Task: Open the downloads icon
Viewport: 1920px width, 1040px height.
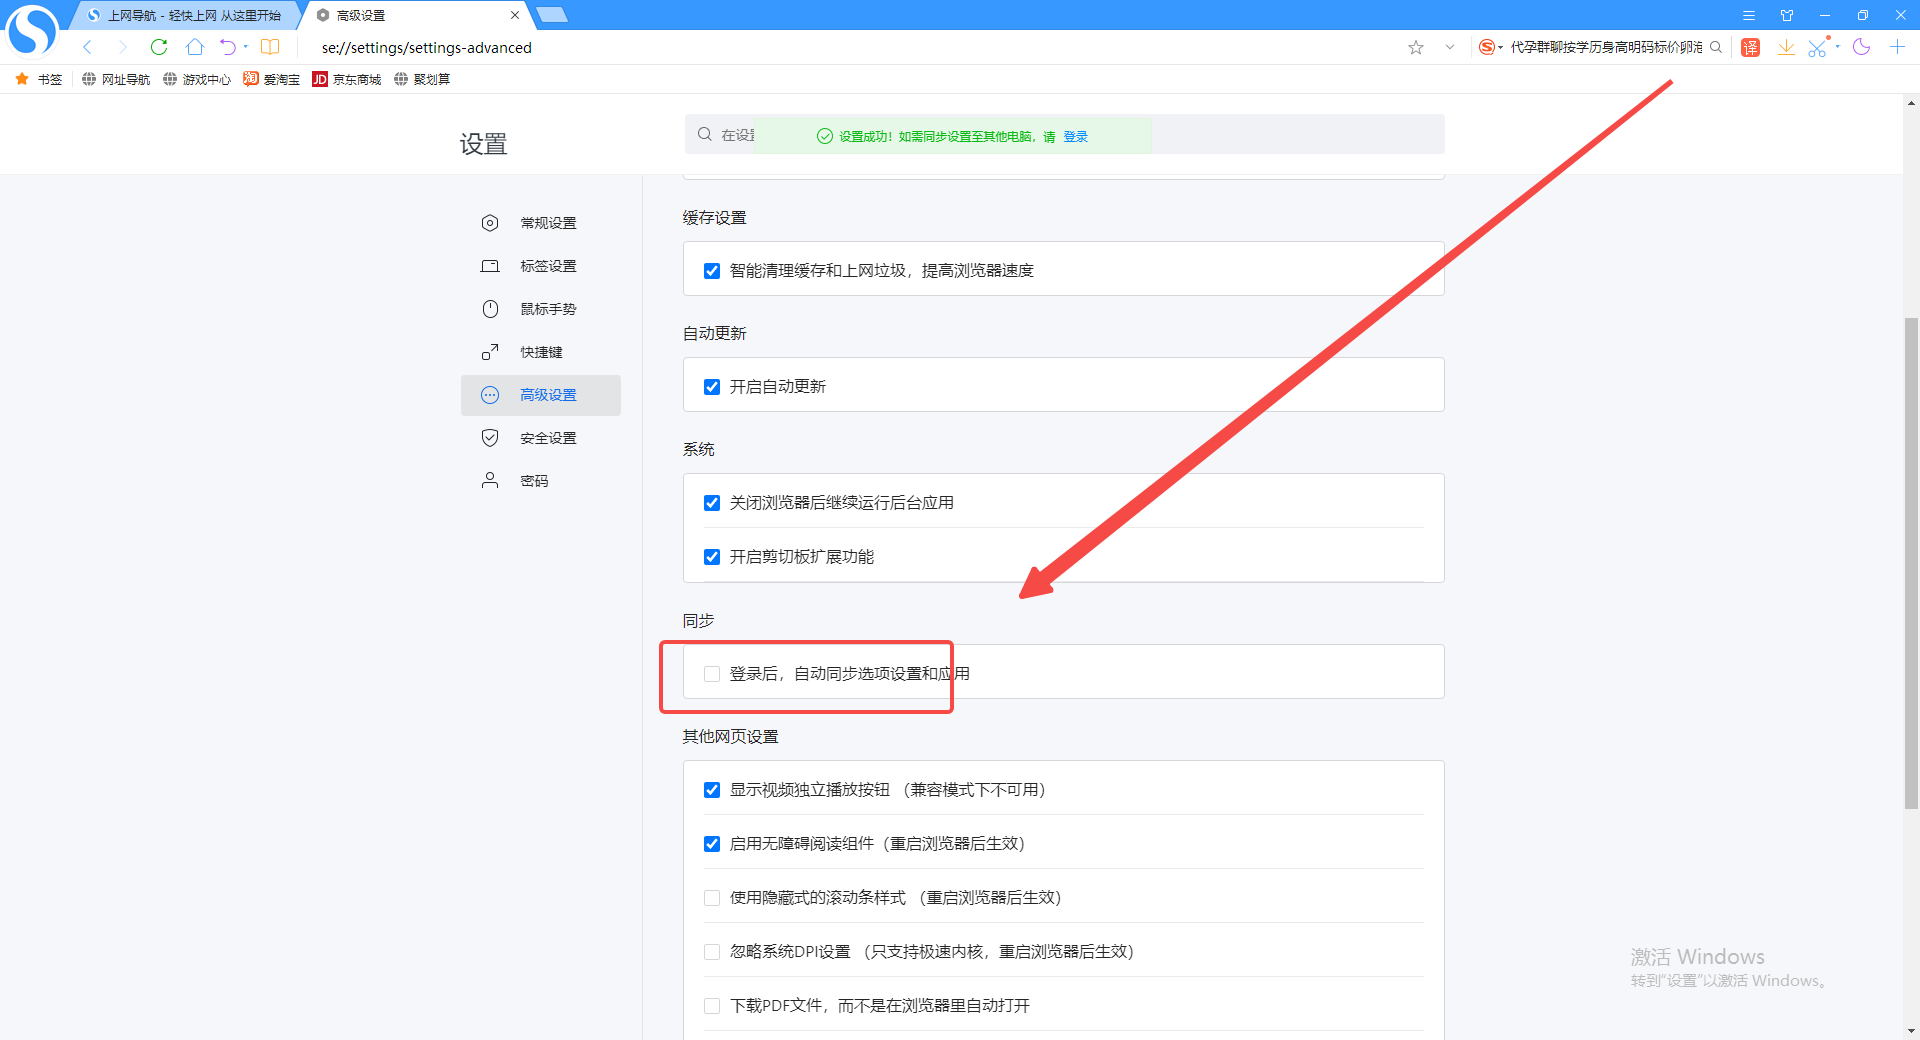Action: [x=1786, y=47]
